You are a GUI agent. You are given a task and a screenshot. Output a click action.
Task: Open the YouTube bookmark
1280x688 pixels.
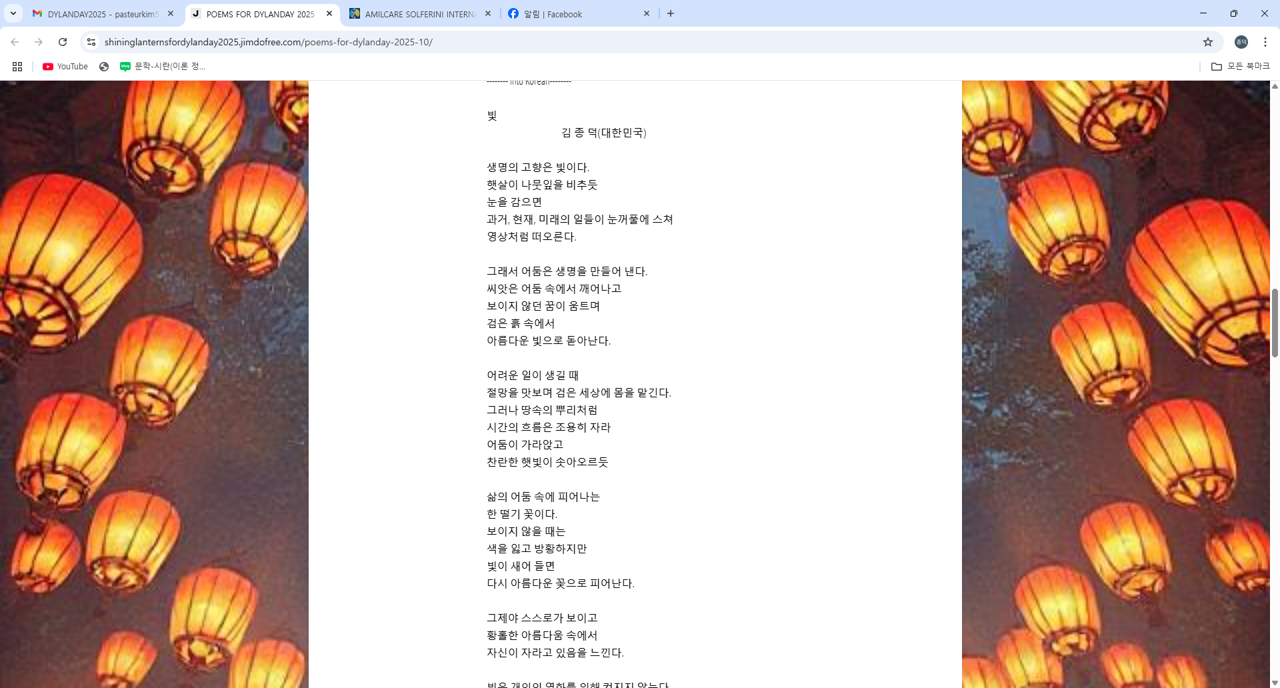(65, 67)
